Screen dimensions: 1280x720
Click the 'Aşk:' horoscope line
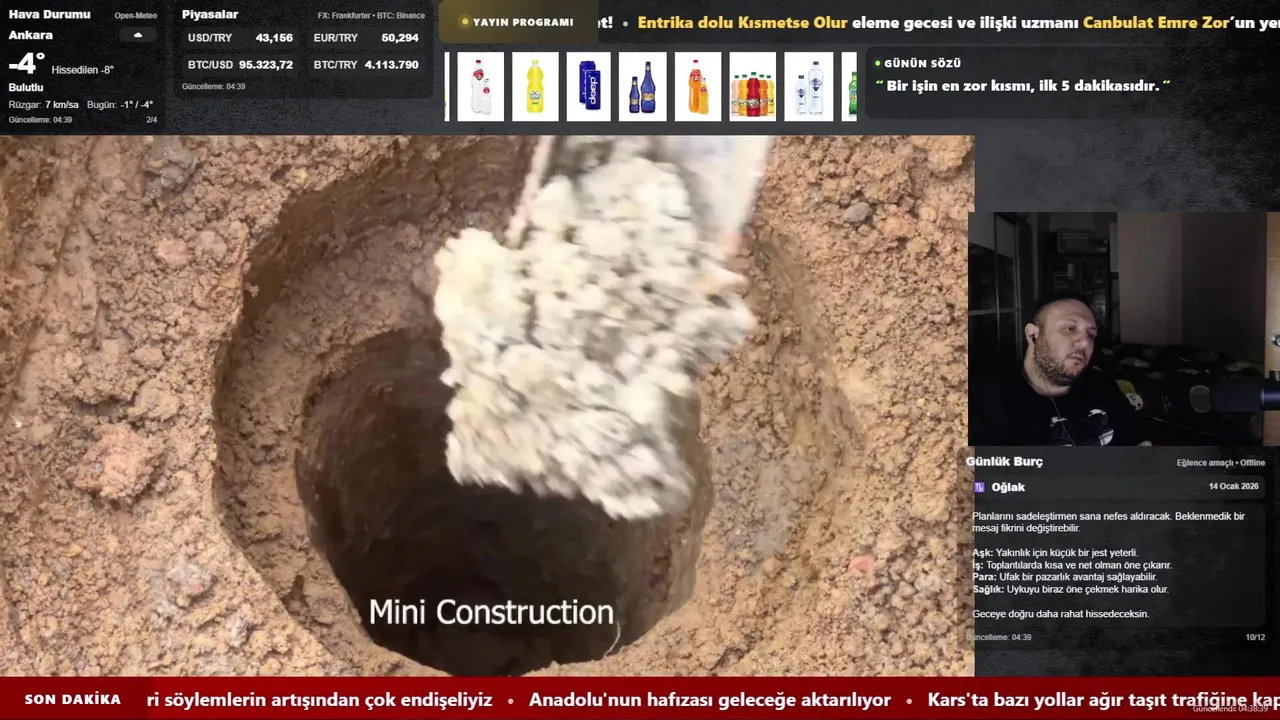click(x=1055, y=553)
